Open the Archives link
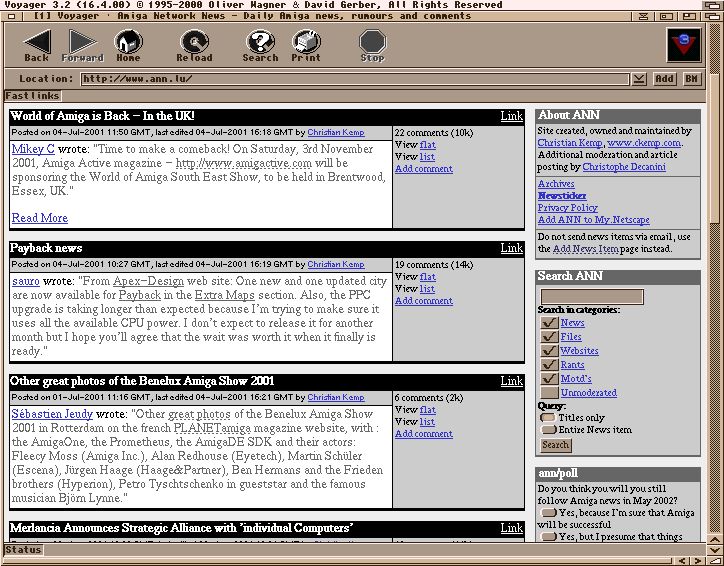The image size is (724, 566). coord(556,183)
